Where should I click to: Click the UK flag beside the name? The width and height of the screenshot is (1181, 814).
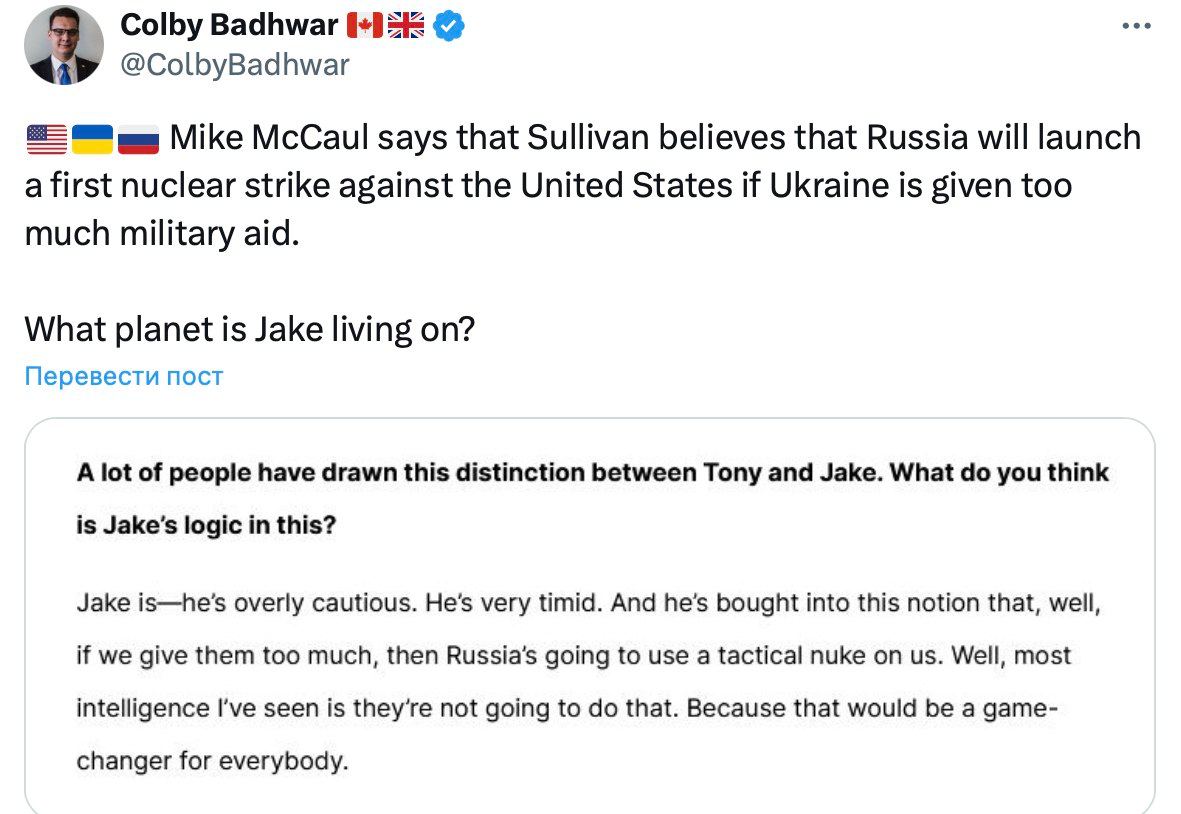coord(404,26)
